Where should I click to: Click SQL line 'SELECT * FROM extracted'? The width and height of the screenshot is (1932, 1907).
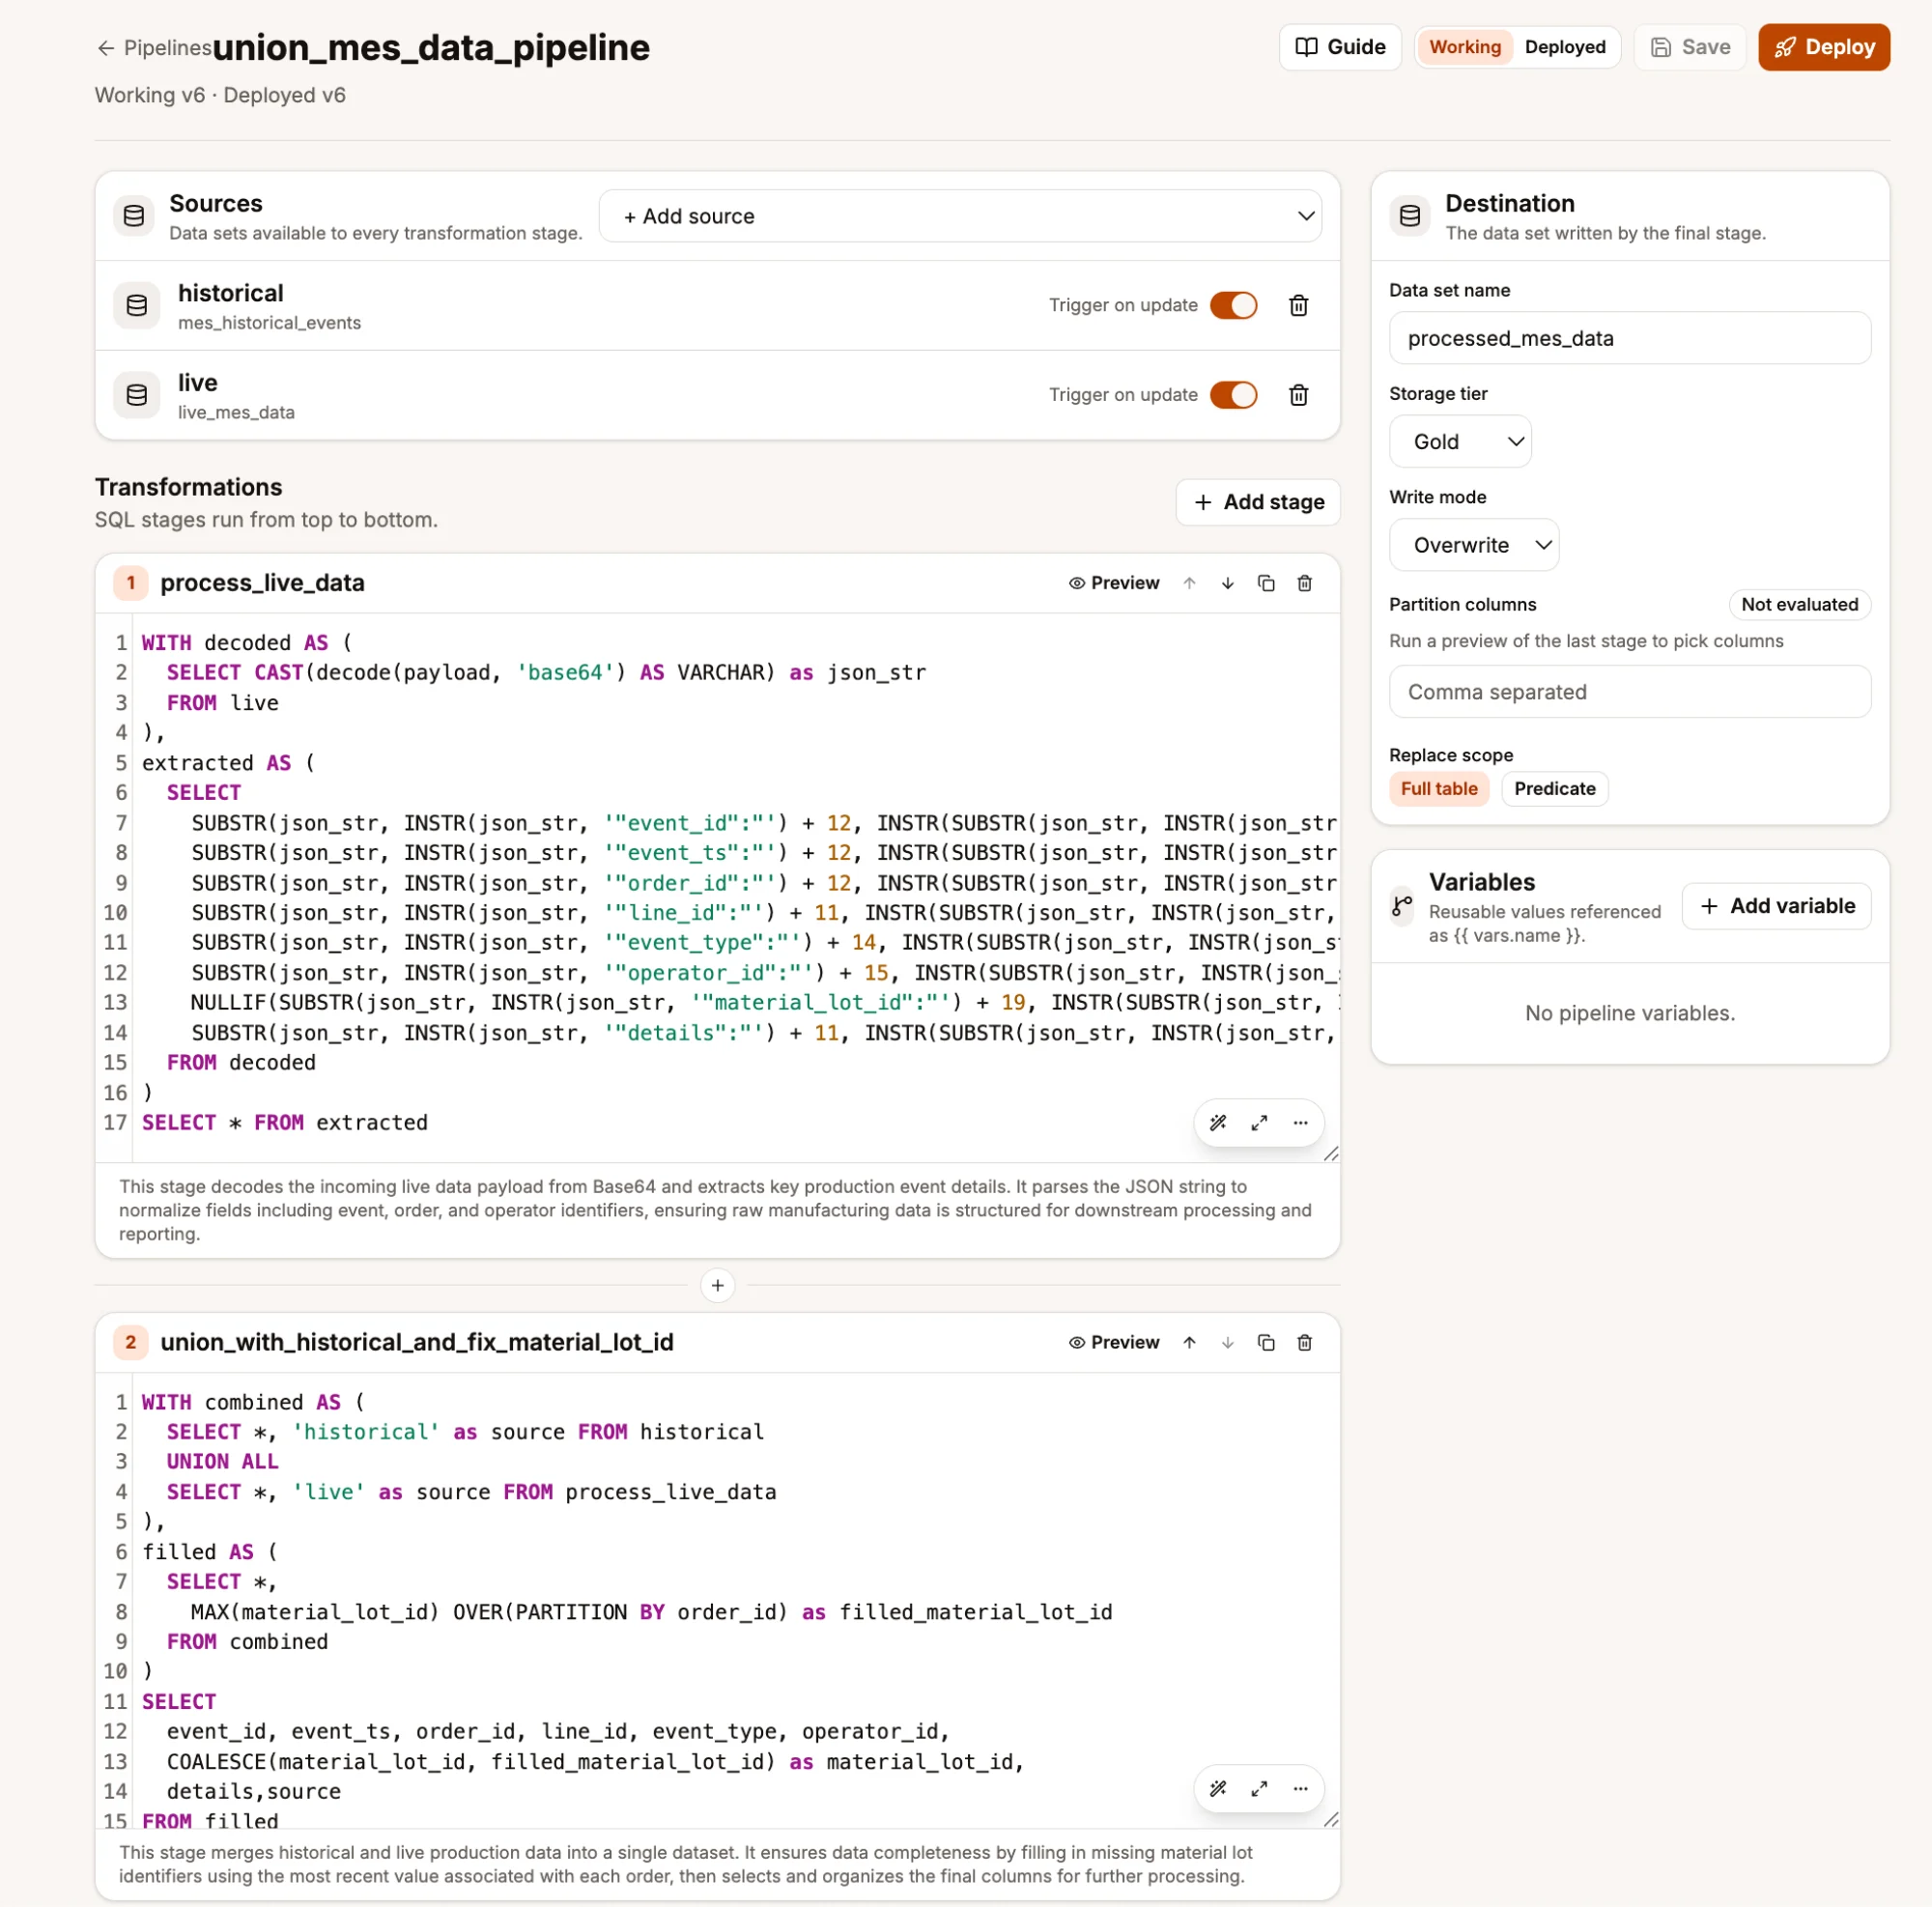pyautogui.click(x=285, y=1123)
